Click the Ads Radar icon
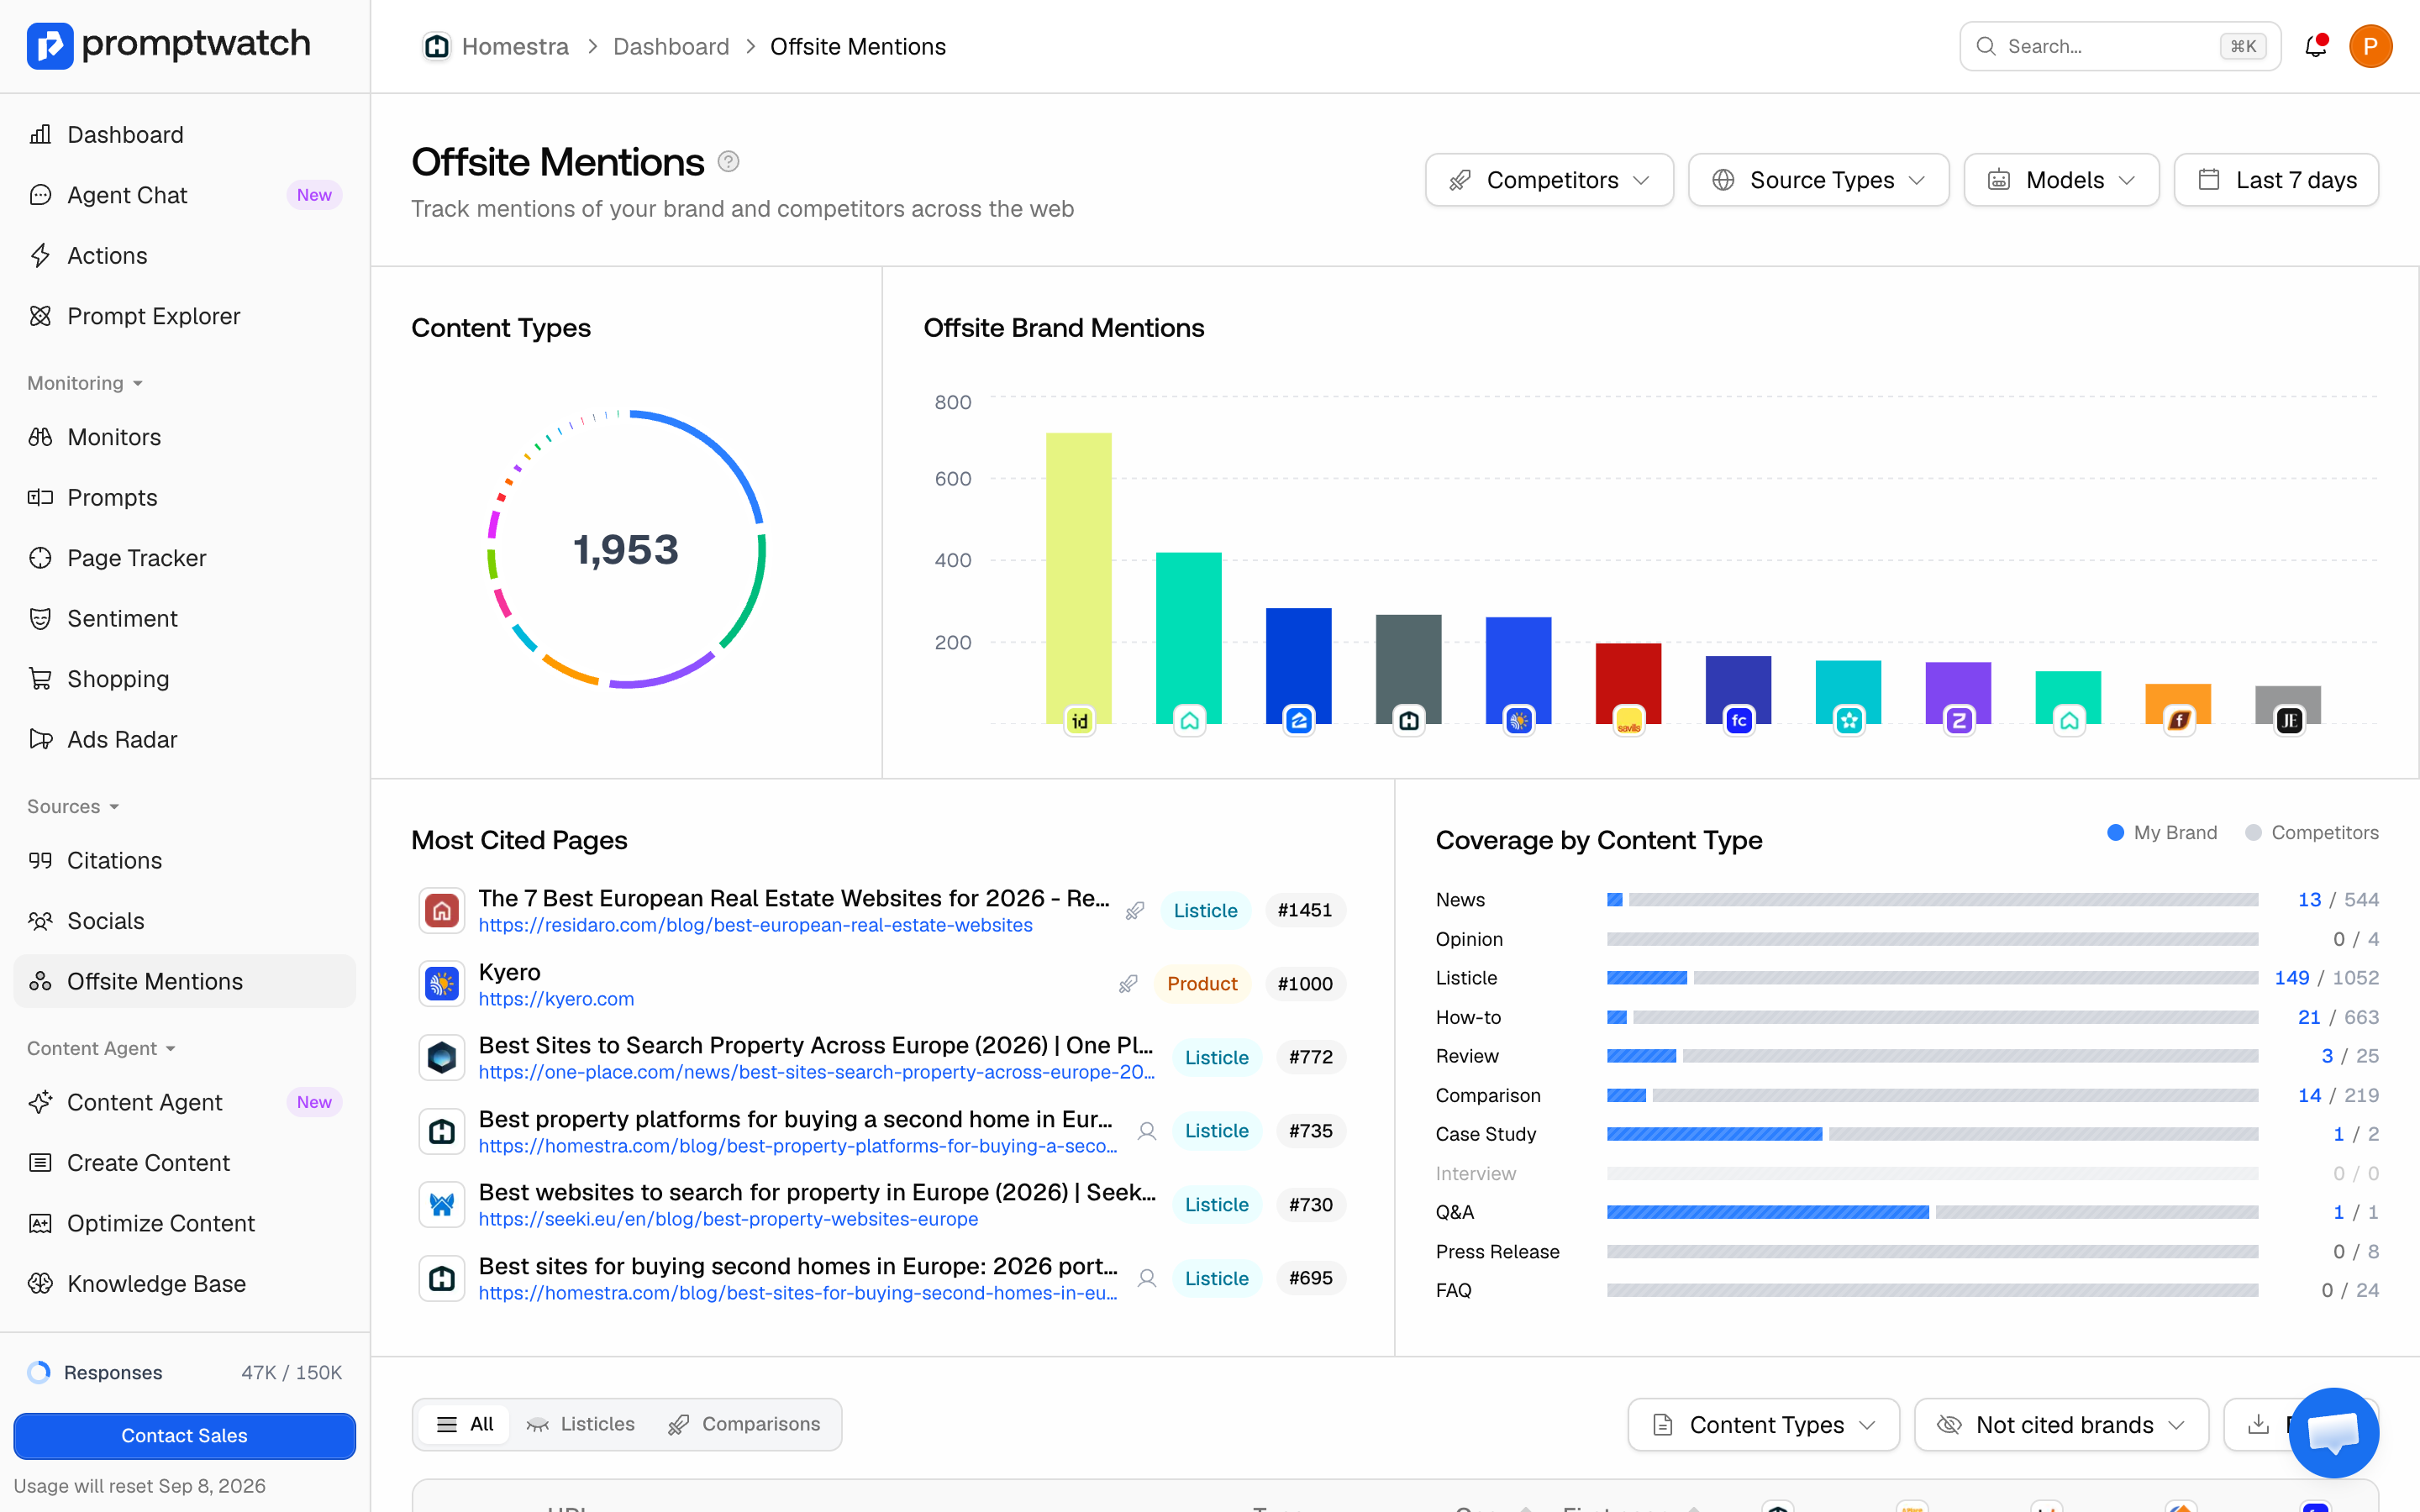This screenshot has height=1512, width=2420. tap(40, 739)
